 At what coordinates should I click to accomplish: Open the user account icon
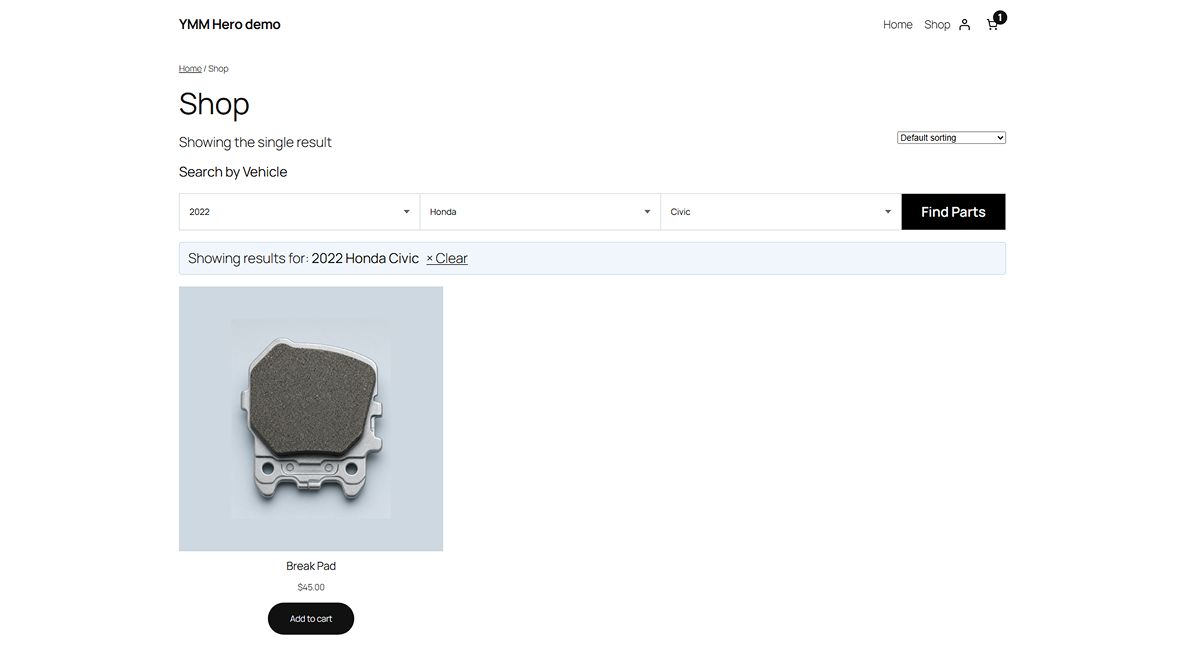(x=964, y=24)
